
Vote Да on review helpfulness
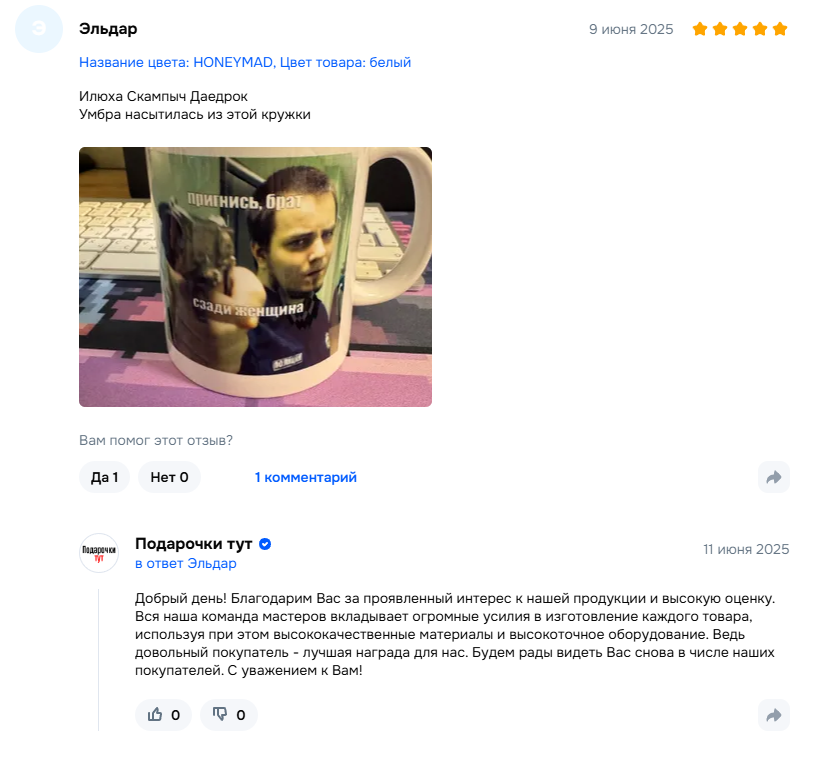[104, 477]
